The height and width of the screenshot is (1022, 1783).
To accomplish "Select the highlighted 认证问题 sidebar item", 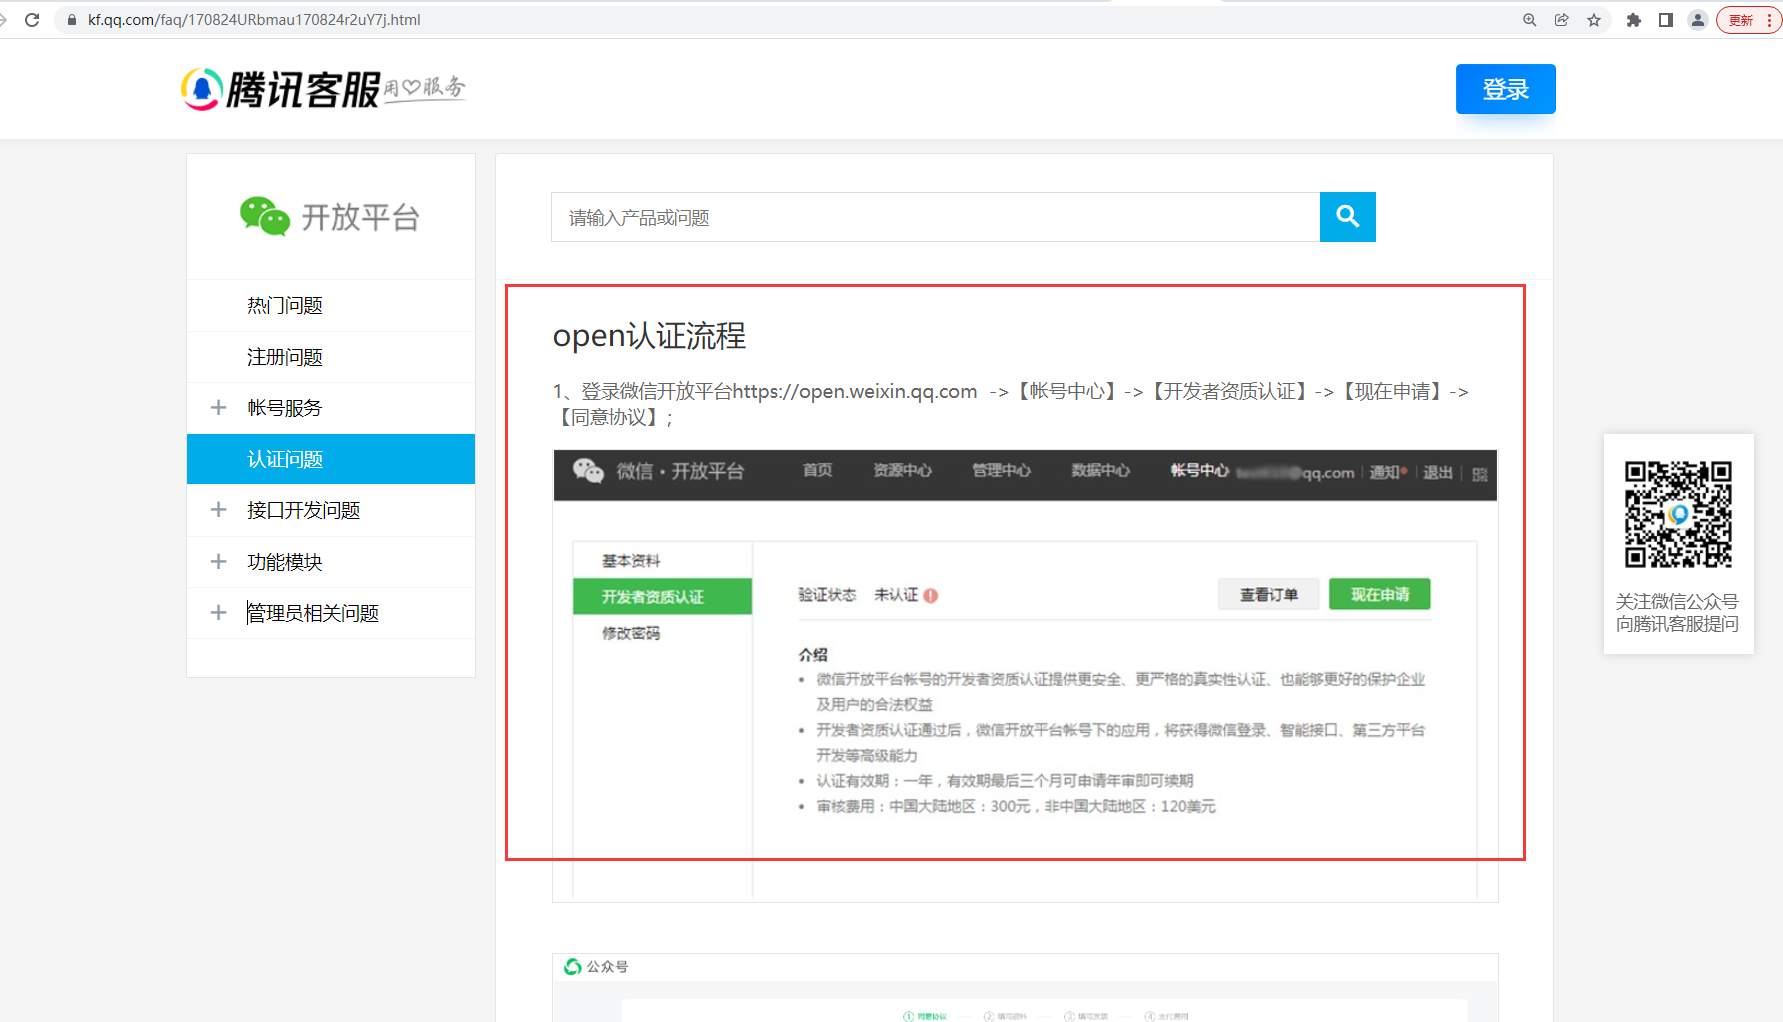I will click(x=331, y=459).
